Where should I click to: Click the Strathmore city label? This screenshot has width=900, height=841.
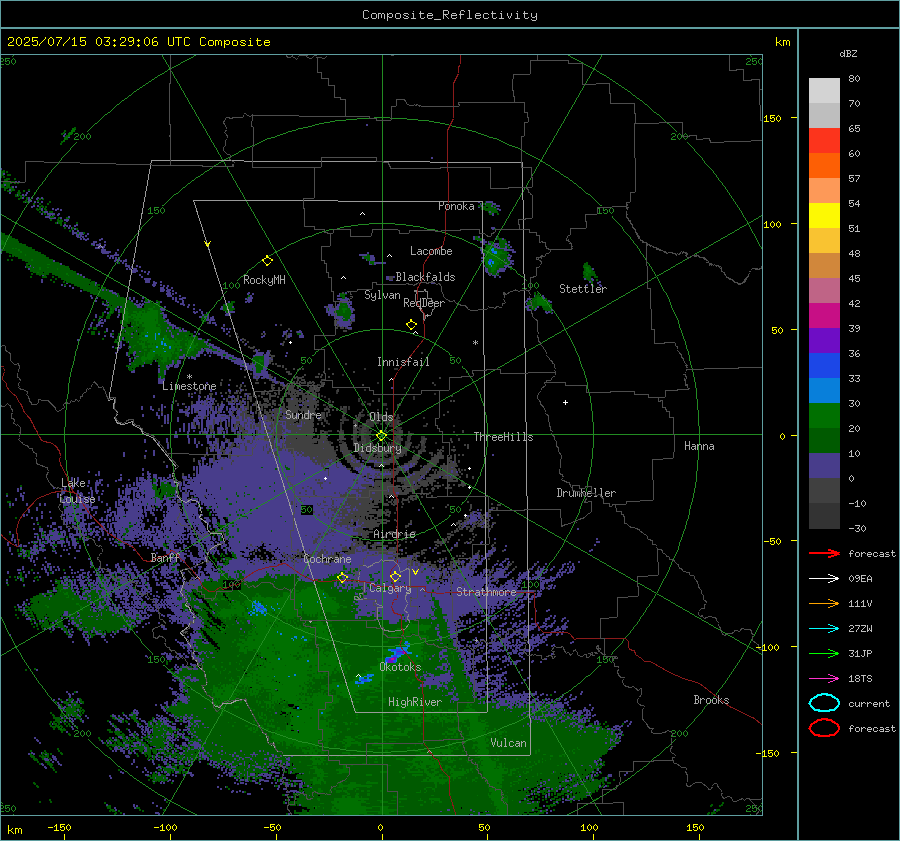coord(486,592)
